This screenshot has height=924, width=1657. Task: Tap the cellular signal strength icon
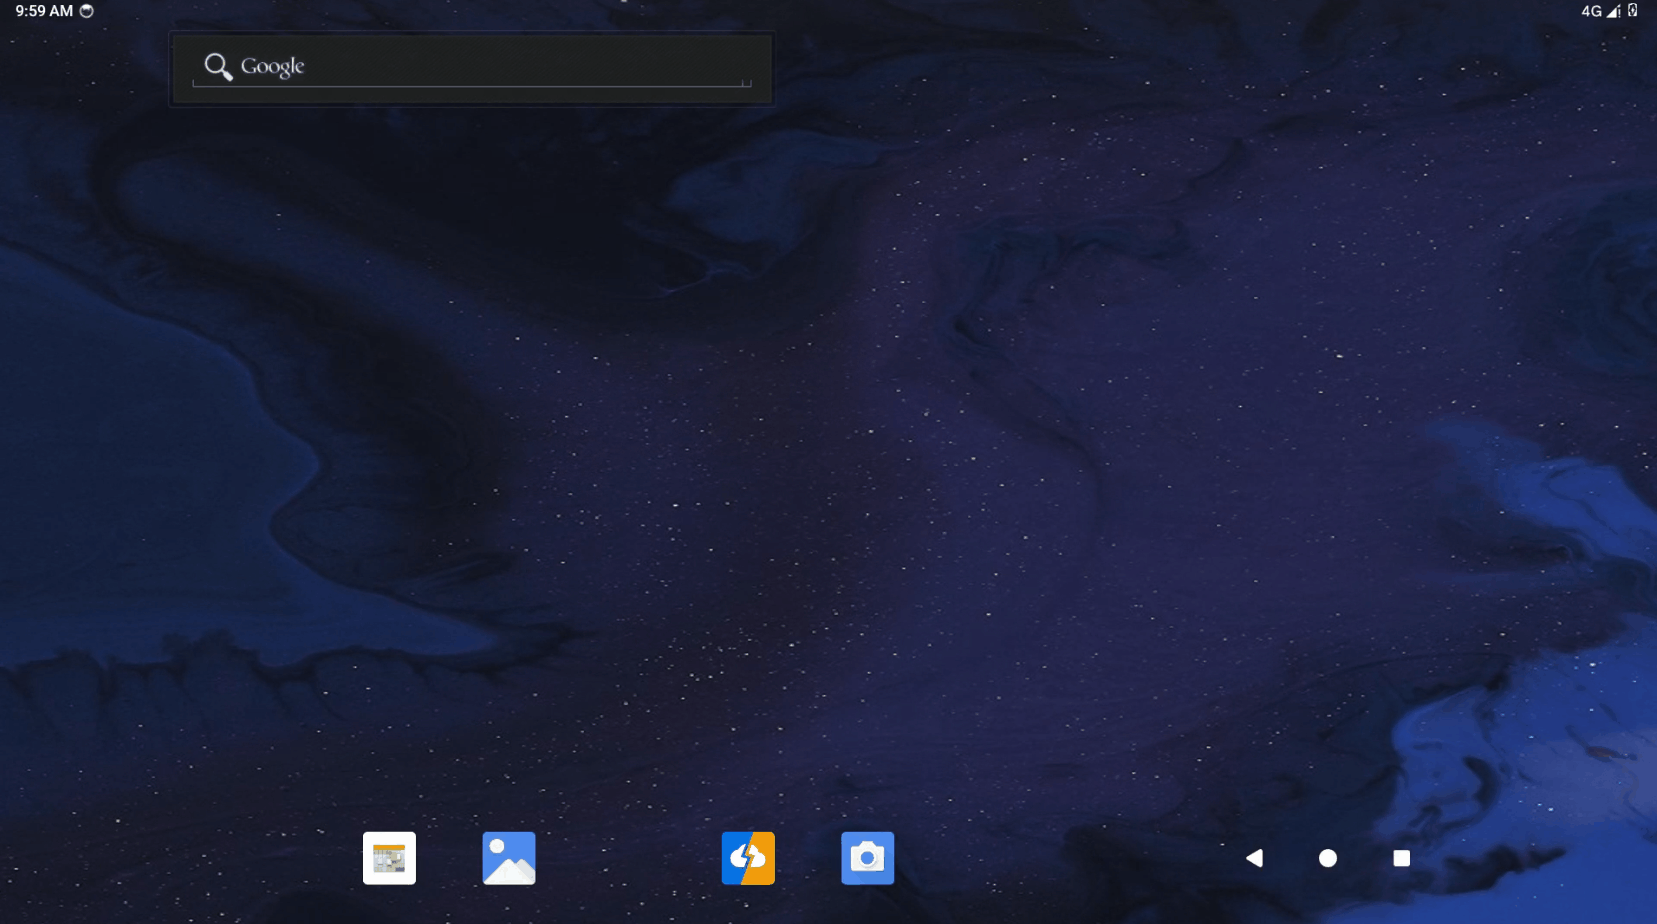coord(1613,11)
